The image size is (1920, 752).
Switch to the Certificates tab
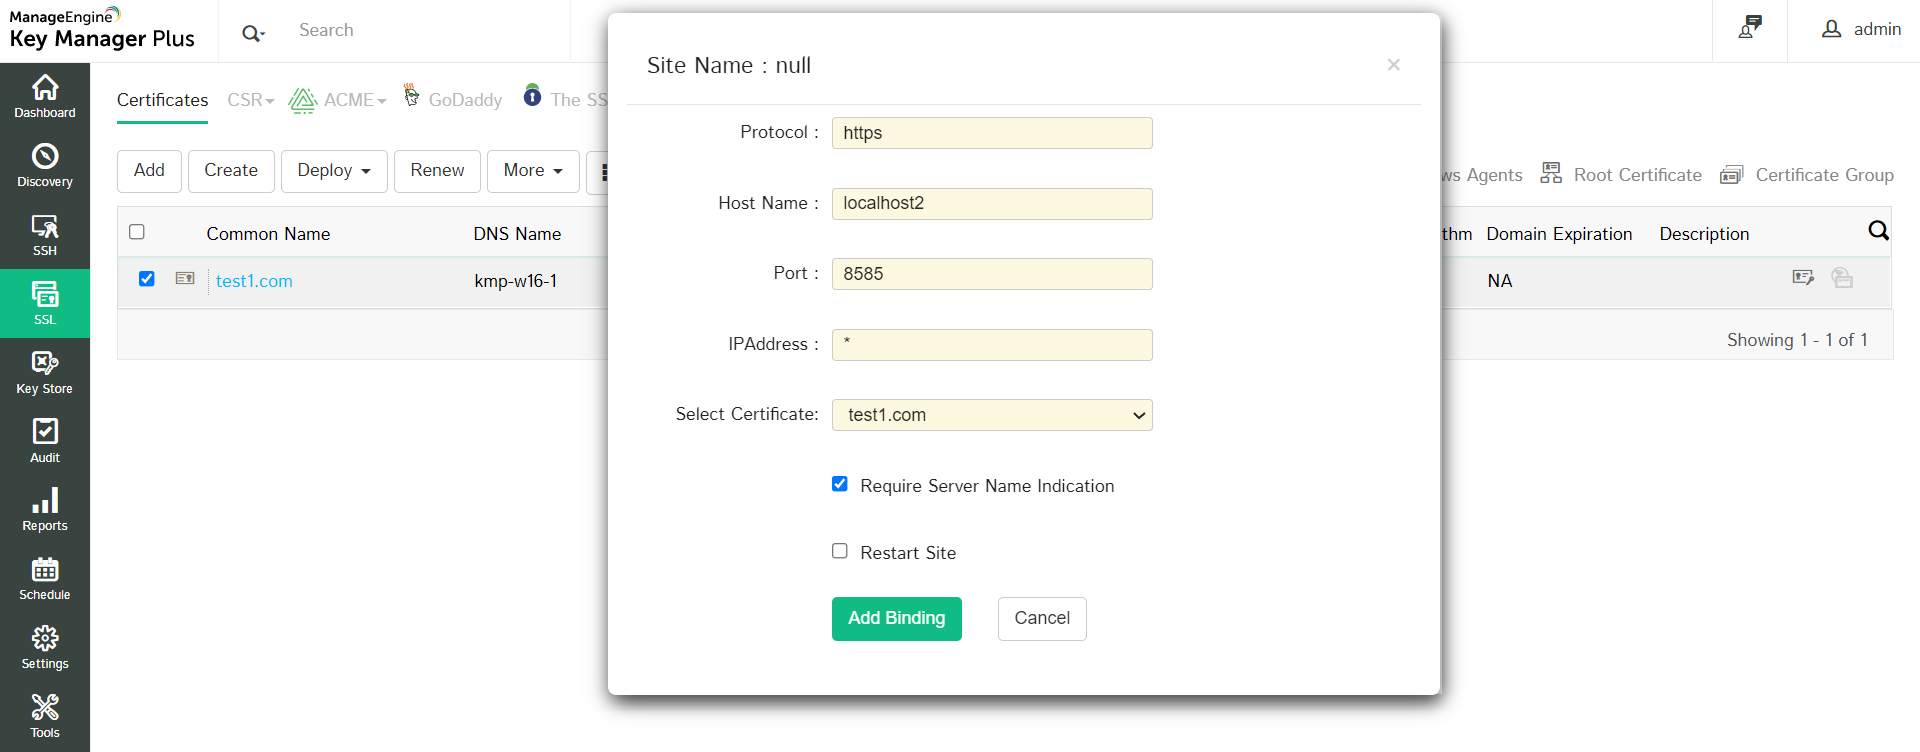tap(162, 100)
